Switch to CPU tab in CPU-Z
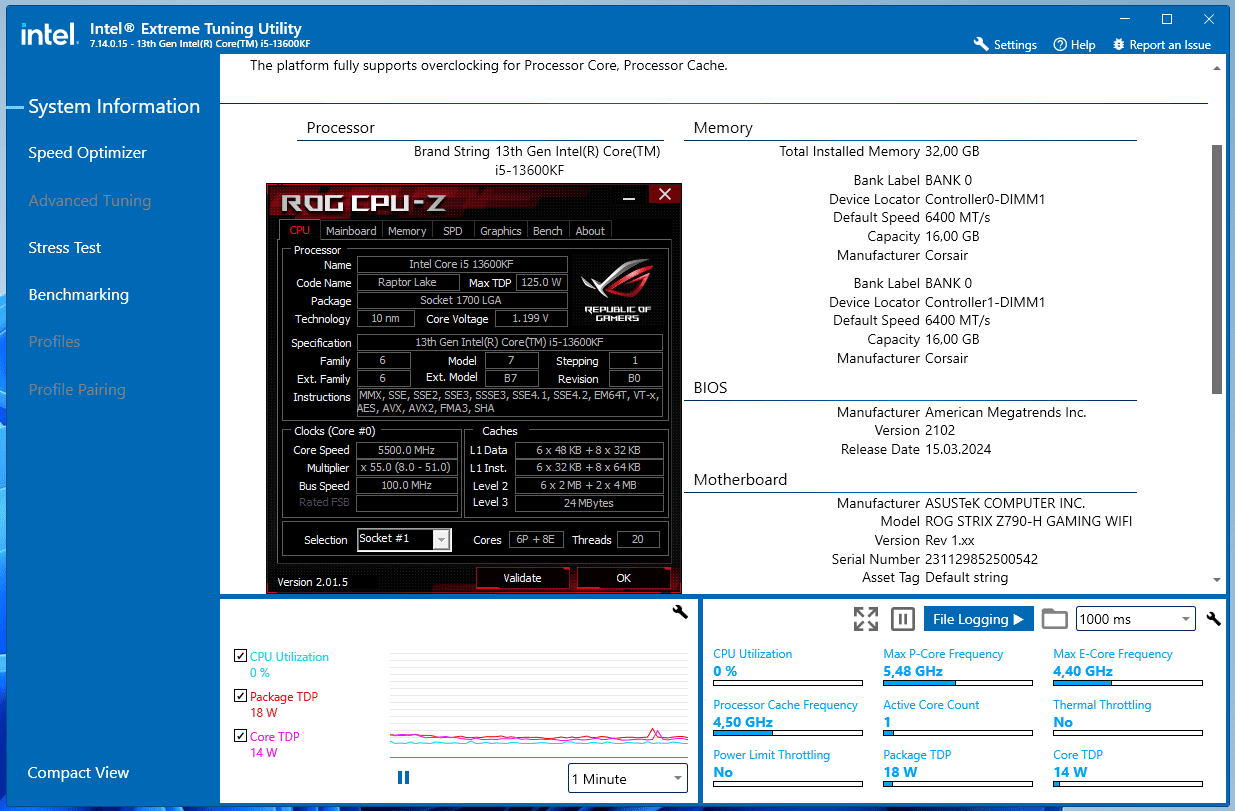1235x811 pixels. click(x=300, y=230)
